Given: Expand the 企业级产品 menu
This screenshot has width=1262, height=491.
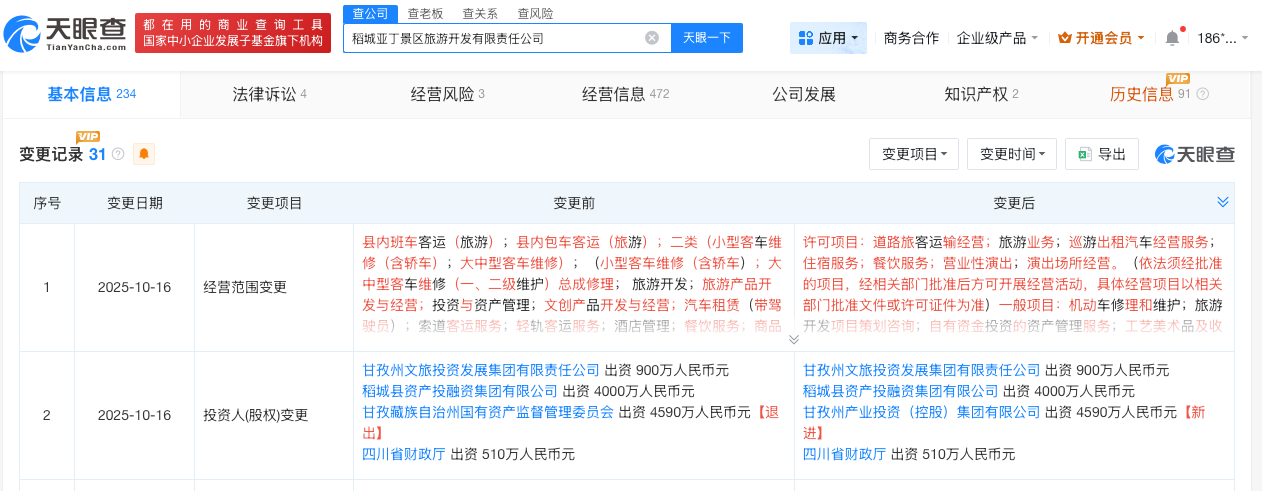Looking at the screenshot, I should coord(997,38).
